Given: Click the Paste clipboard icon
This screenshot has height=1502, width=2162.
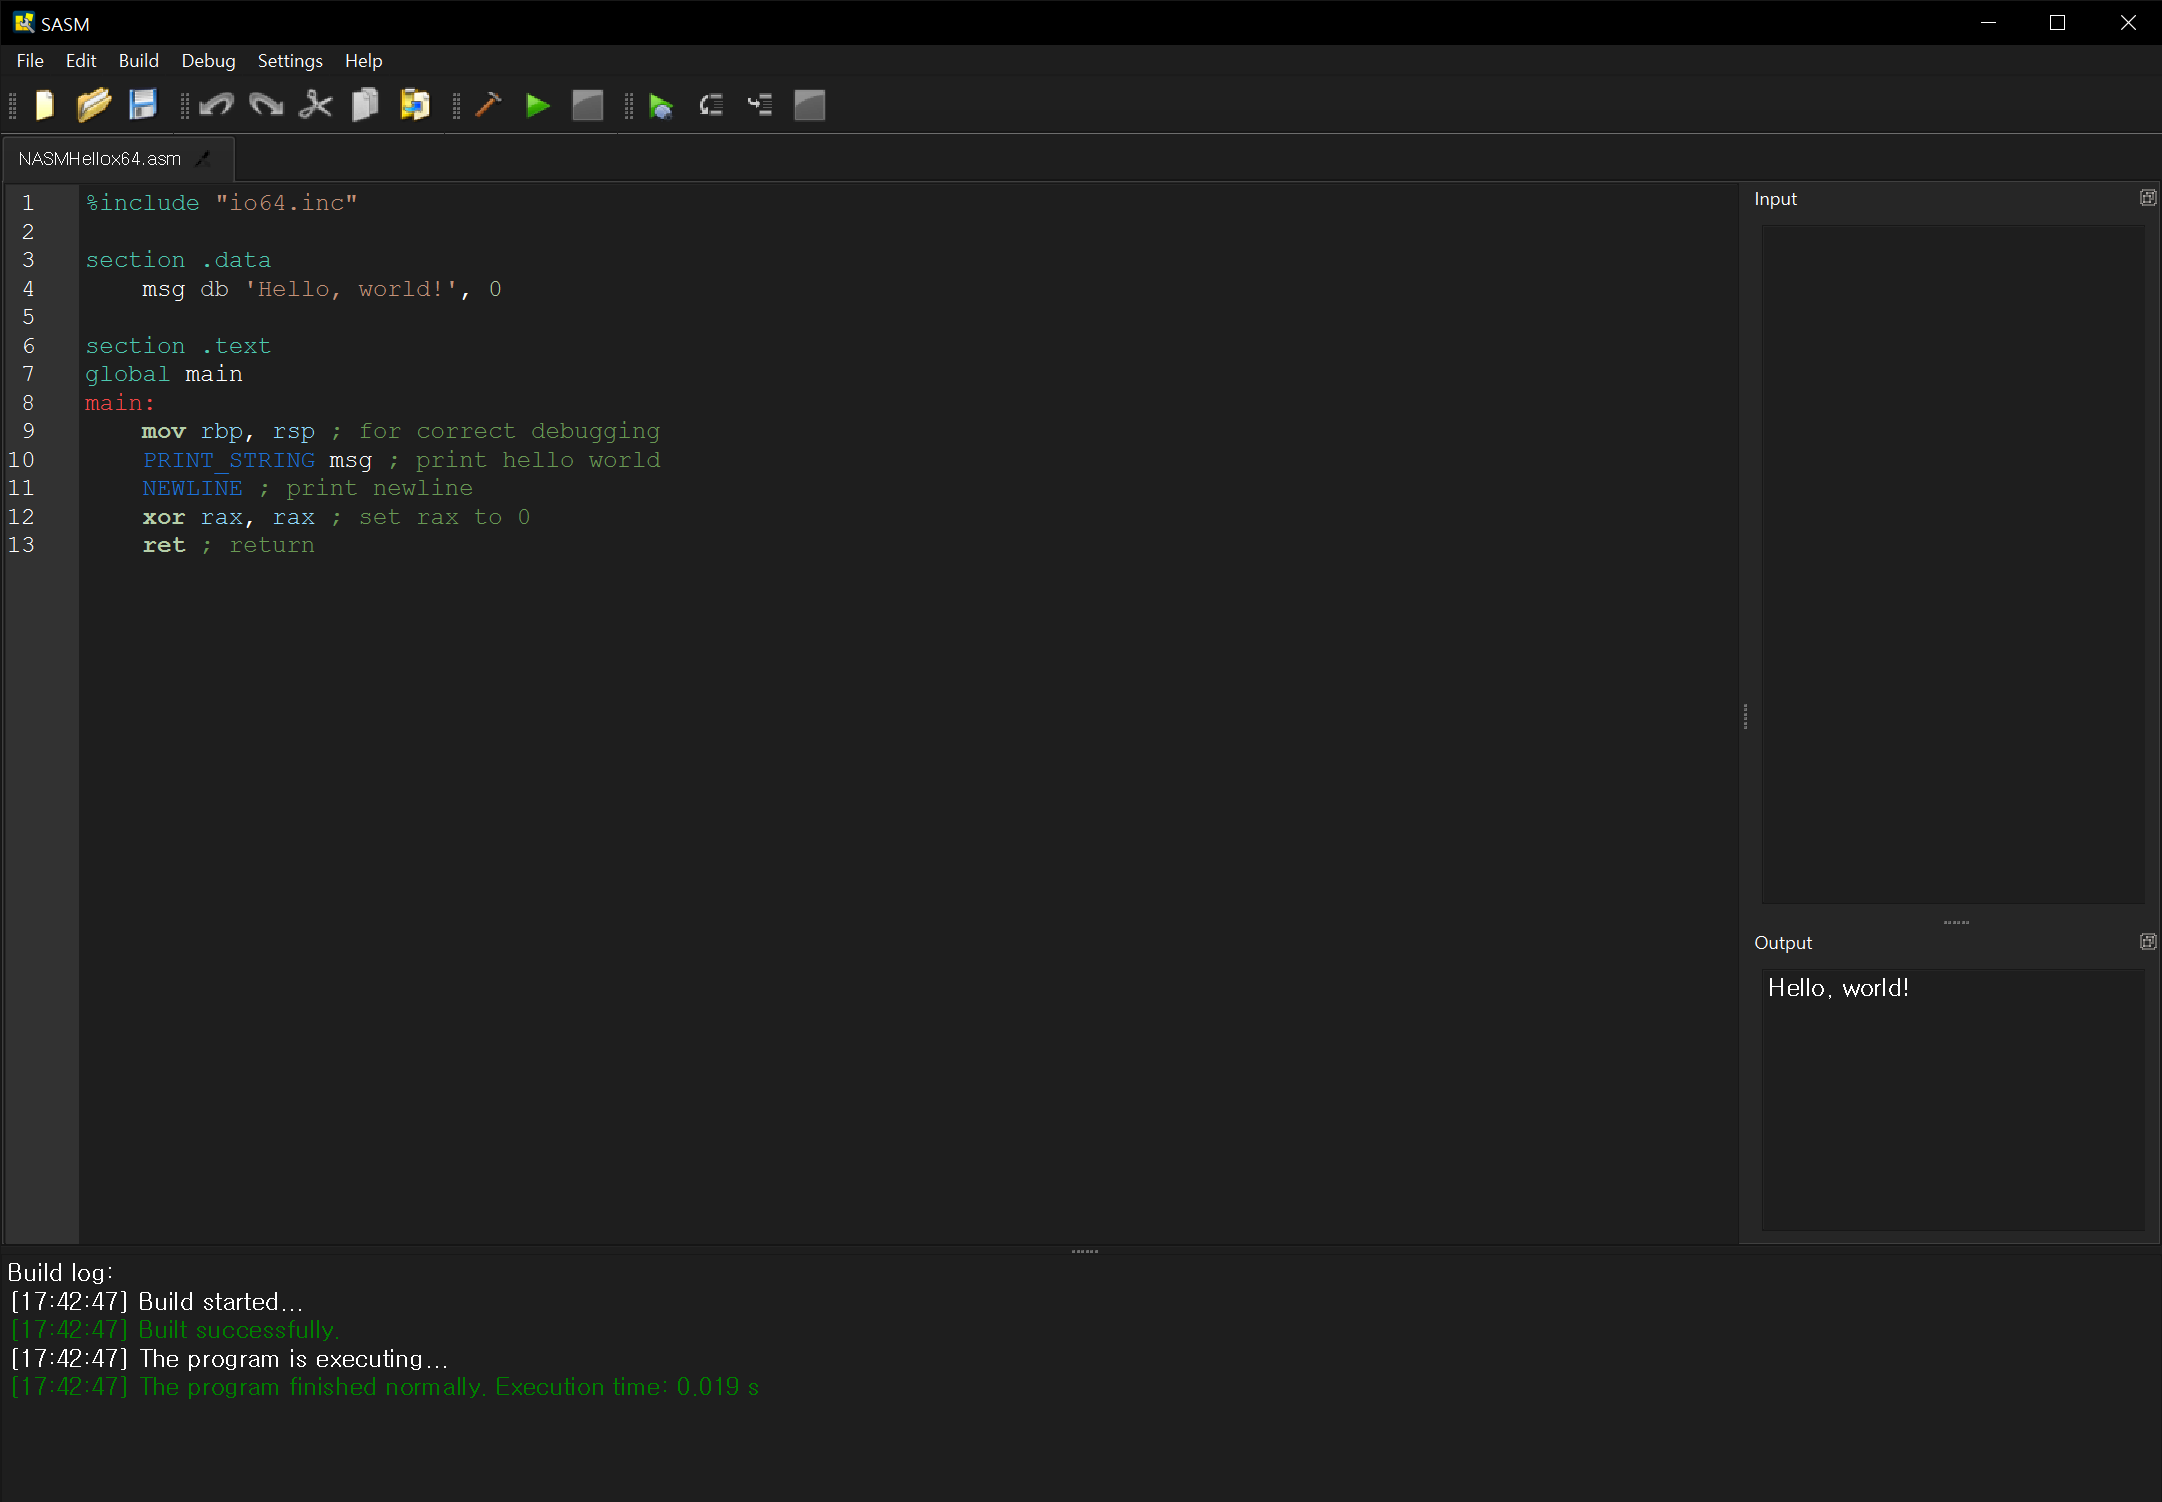Looking at the screenshot, I should (414, 105).
